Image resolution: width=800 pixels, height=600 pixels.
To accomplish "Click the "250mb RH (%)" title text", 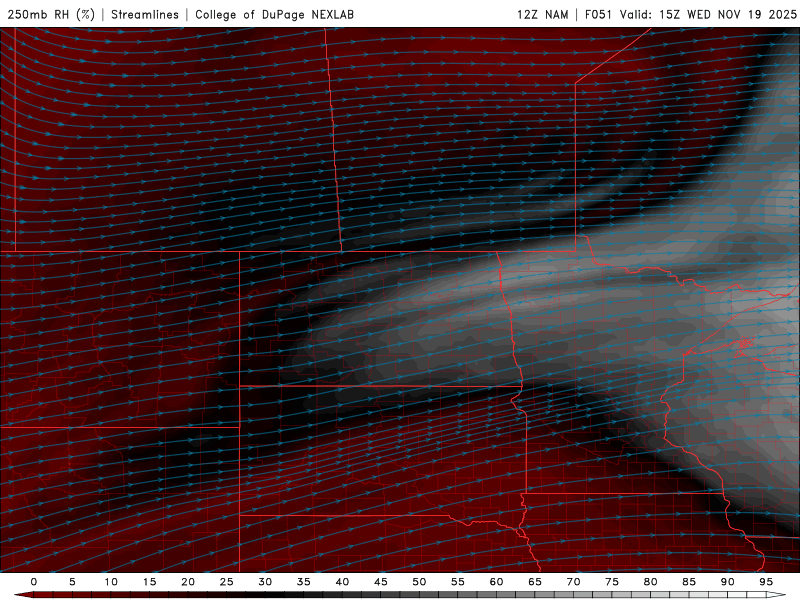I will click(x=51, y=14).
